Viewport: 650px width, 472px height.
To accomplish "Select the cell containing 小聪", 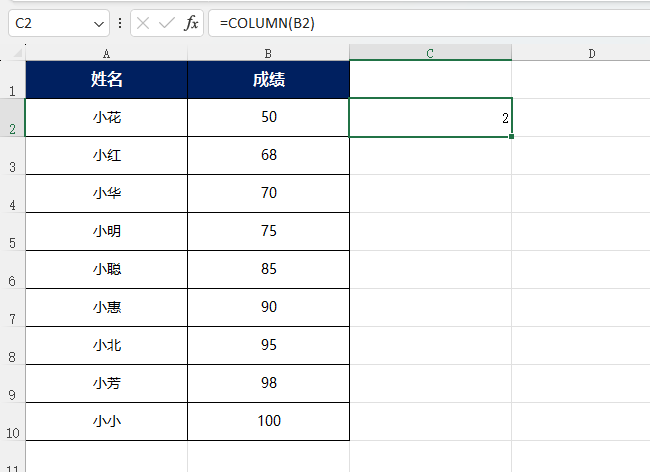I will pyautogui.click(x=107, y=270).
